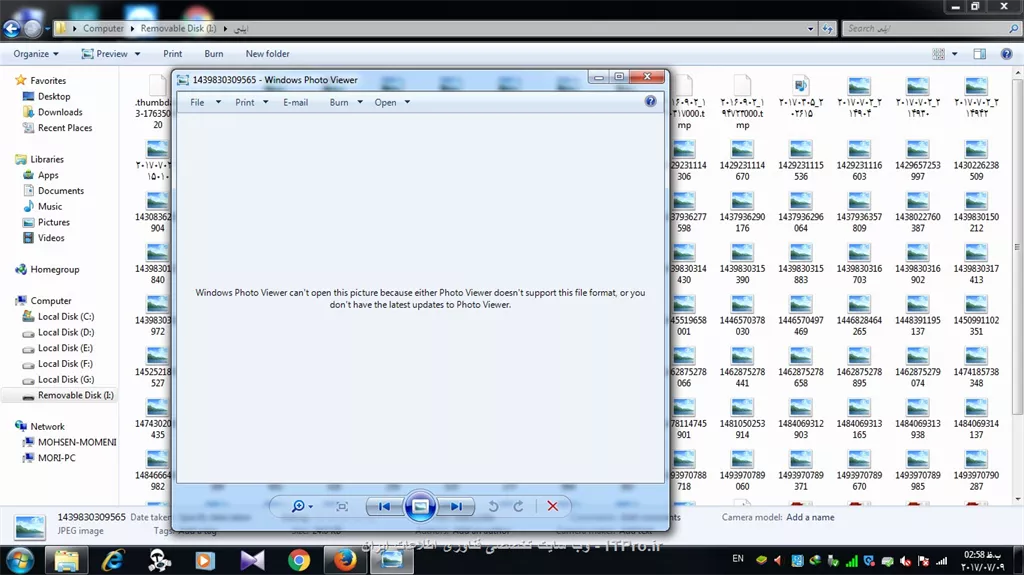The image size is (1024, 575).
Task: Open the MOHSEN-MOMENI network computer
Action: tap(77, 442)
